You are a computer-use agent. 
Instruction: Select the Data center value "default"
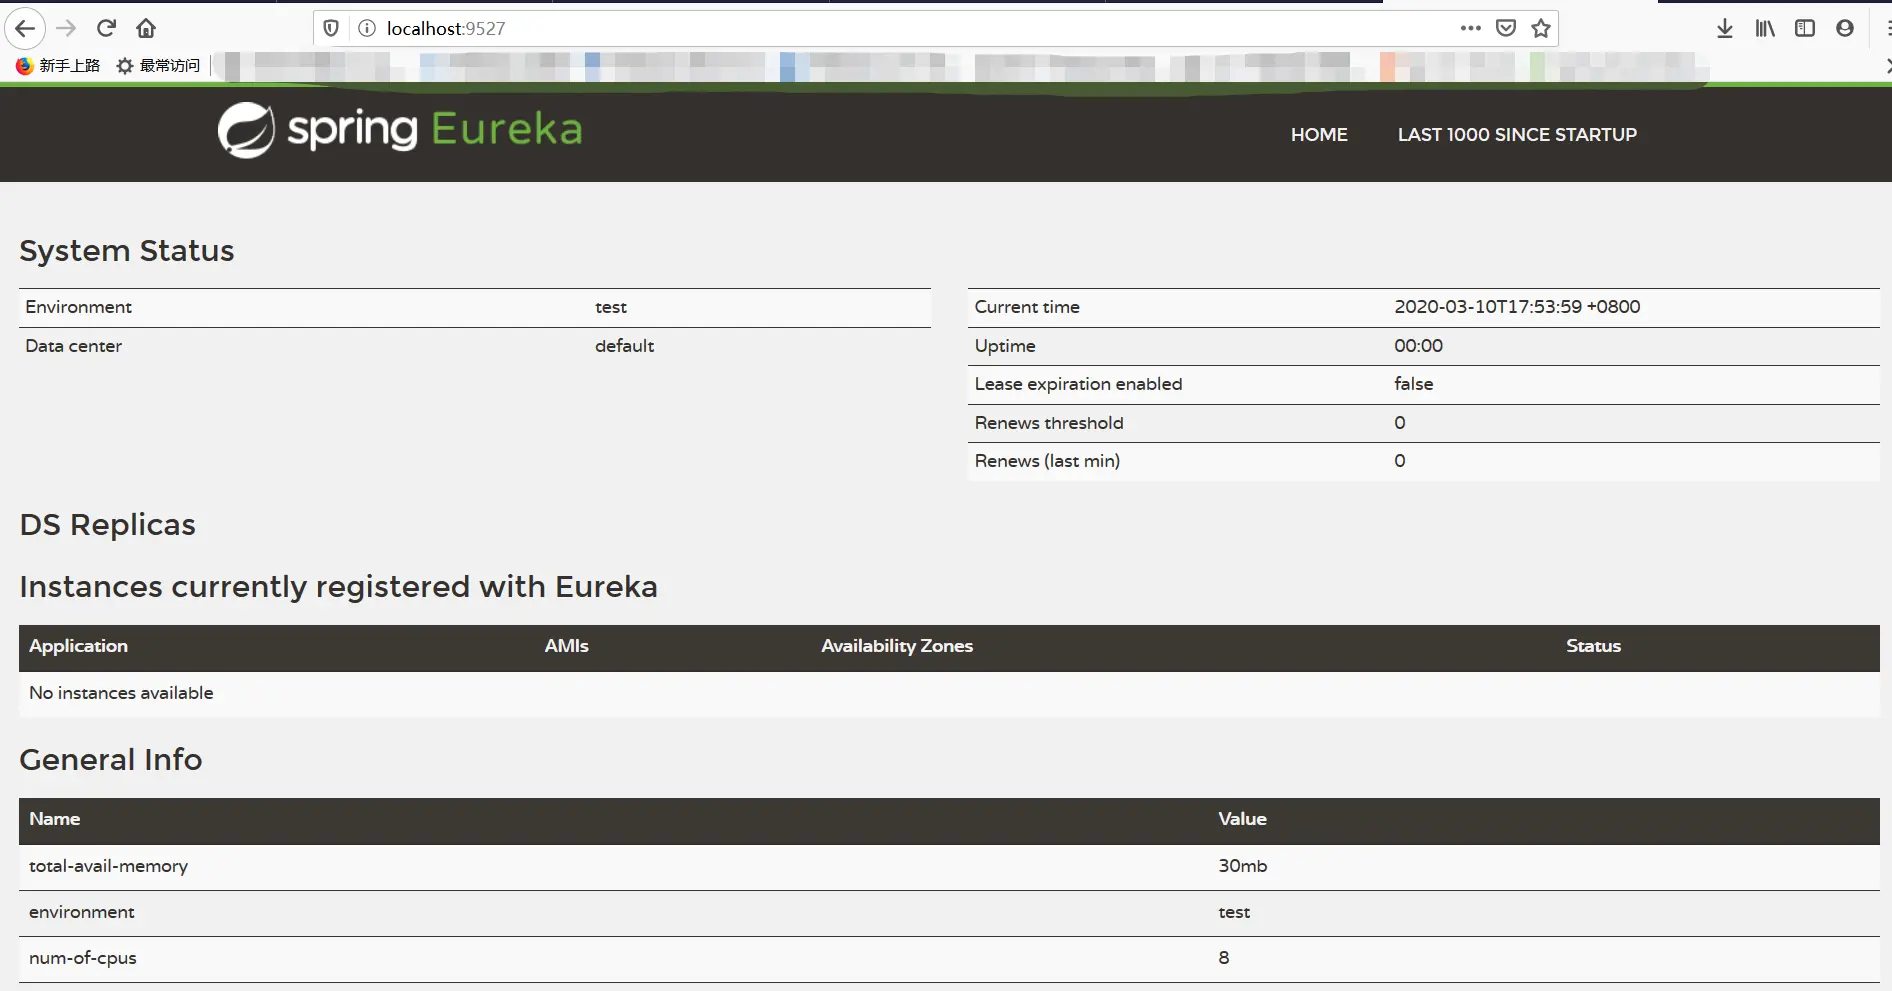point(624,346)
